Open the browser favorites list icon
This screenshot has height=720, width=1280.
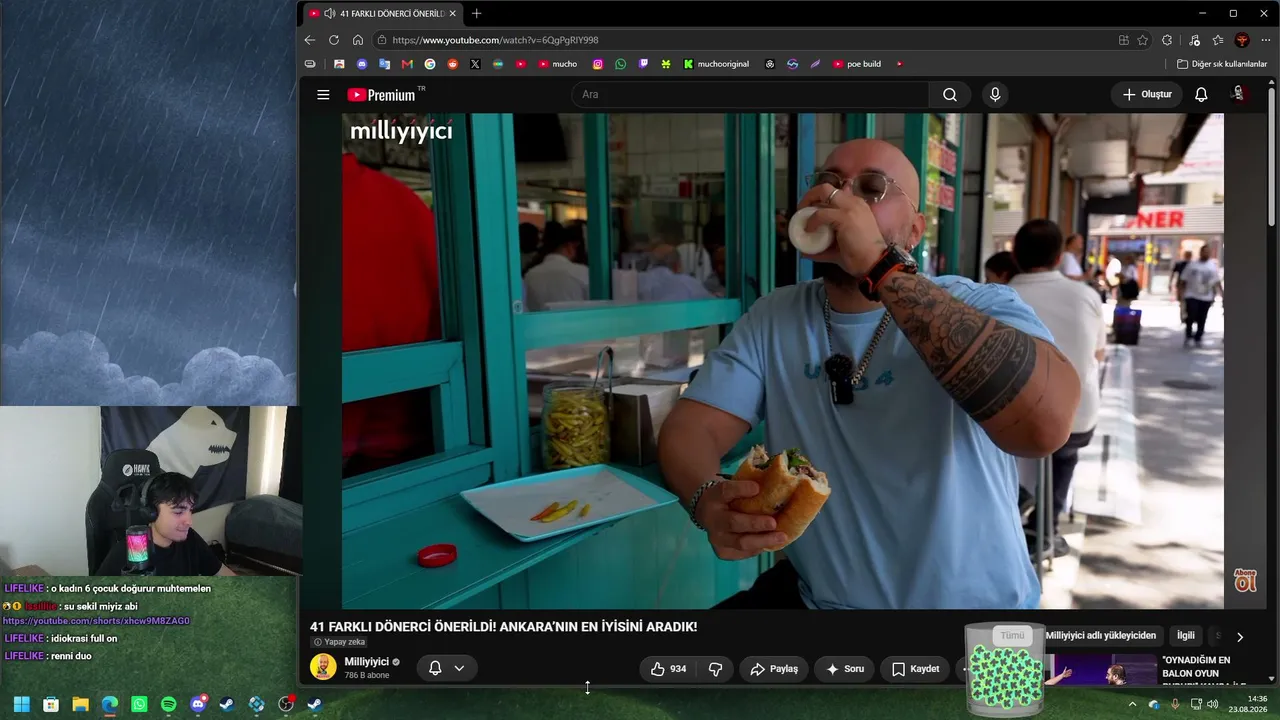coord(1218,40)
